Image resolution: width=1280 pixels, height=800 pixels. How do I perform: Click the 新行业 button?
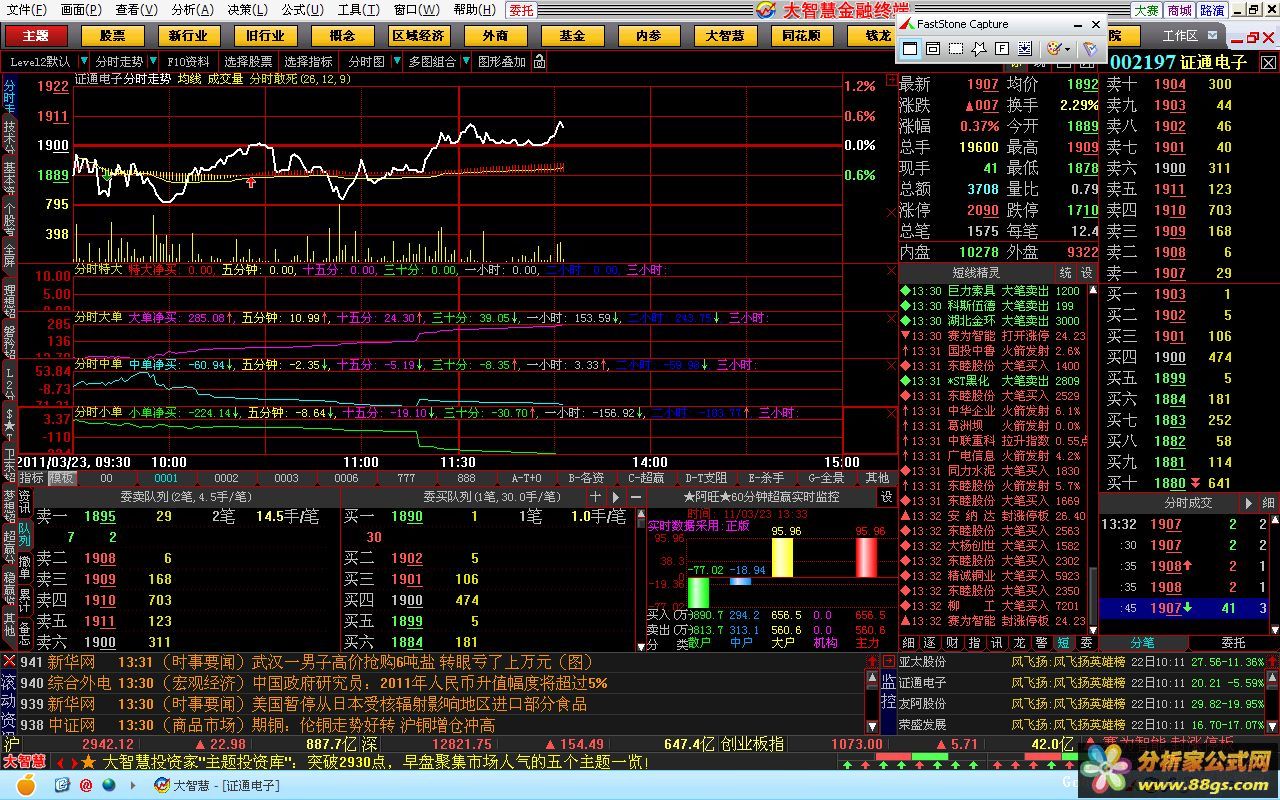tap(188, 35)
